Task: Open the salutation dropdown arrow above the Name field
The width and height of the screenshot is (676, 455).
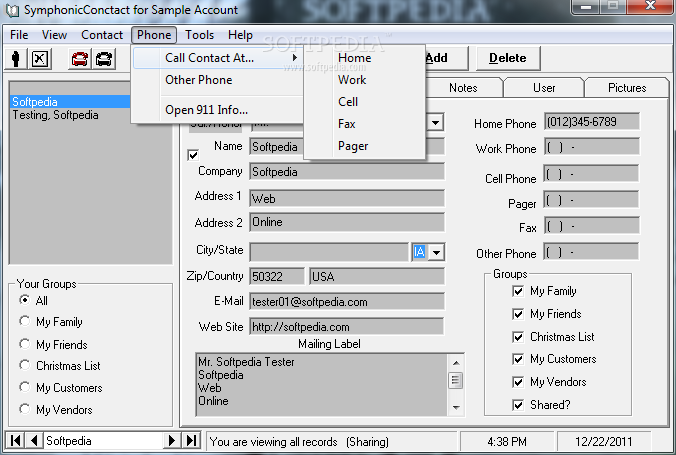Action: (x=435, y=123)
